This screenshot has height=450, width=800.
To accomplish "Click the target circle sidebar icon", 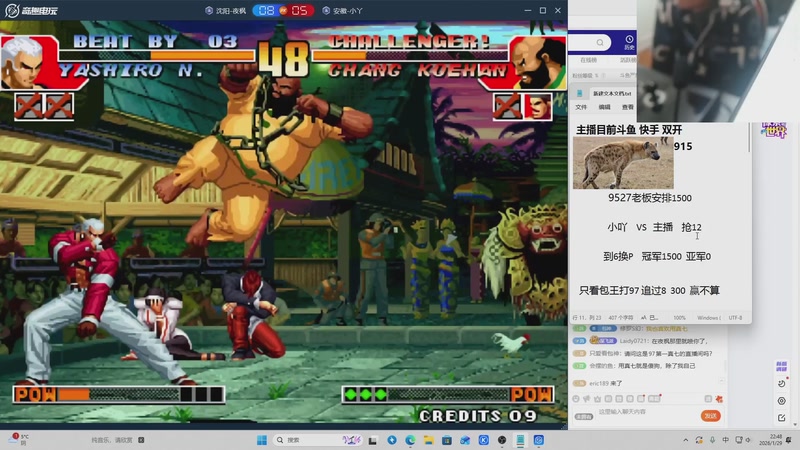I will click(782, 401).
